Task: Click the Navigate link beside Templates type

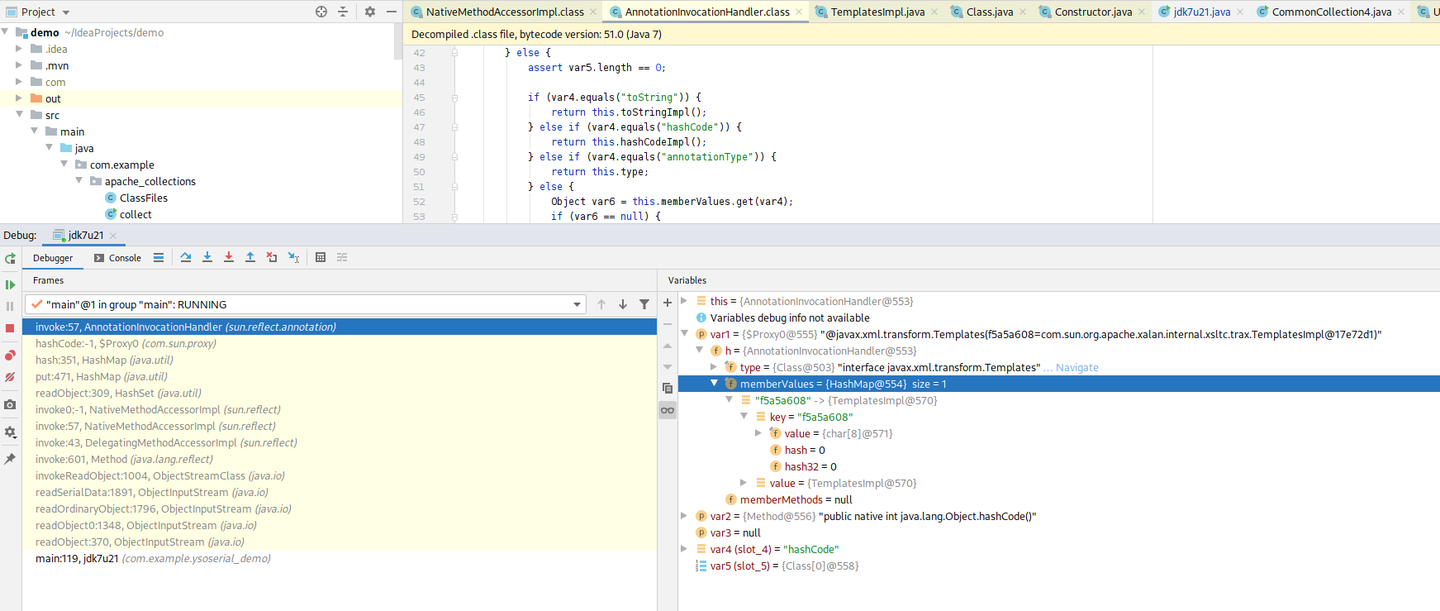Action: (1076, 367)
